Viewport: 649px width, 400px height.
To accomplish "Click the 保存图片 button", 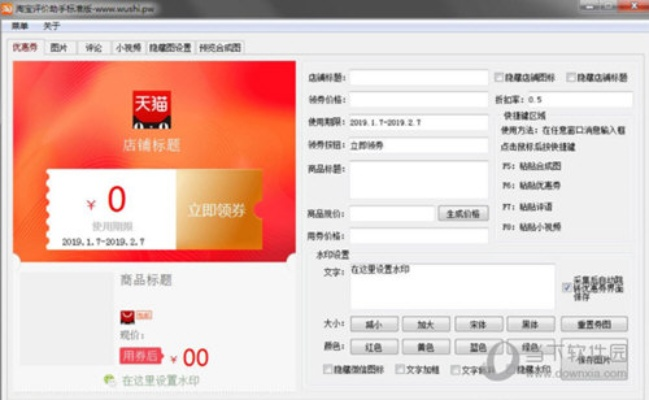I will click(x=594, y=359).
